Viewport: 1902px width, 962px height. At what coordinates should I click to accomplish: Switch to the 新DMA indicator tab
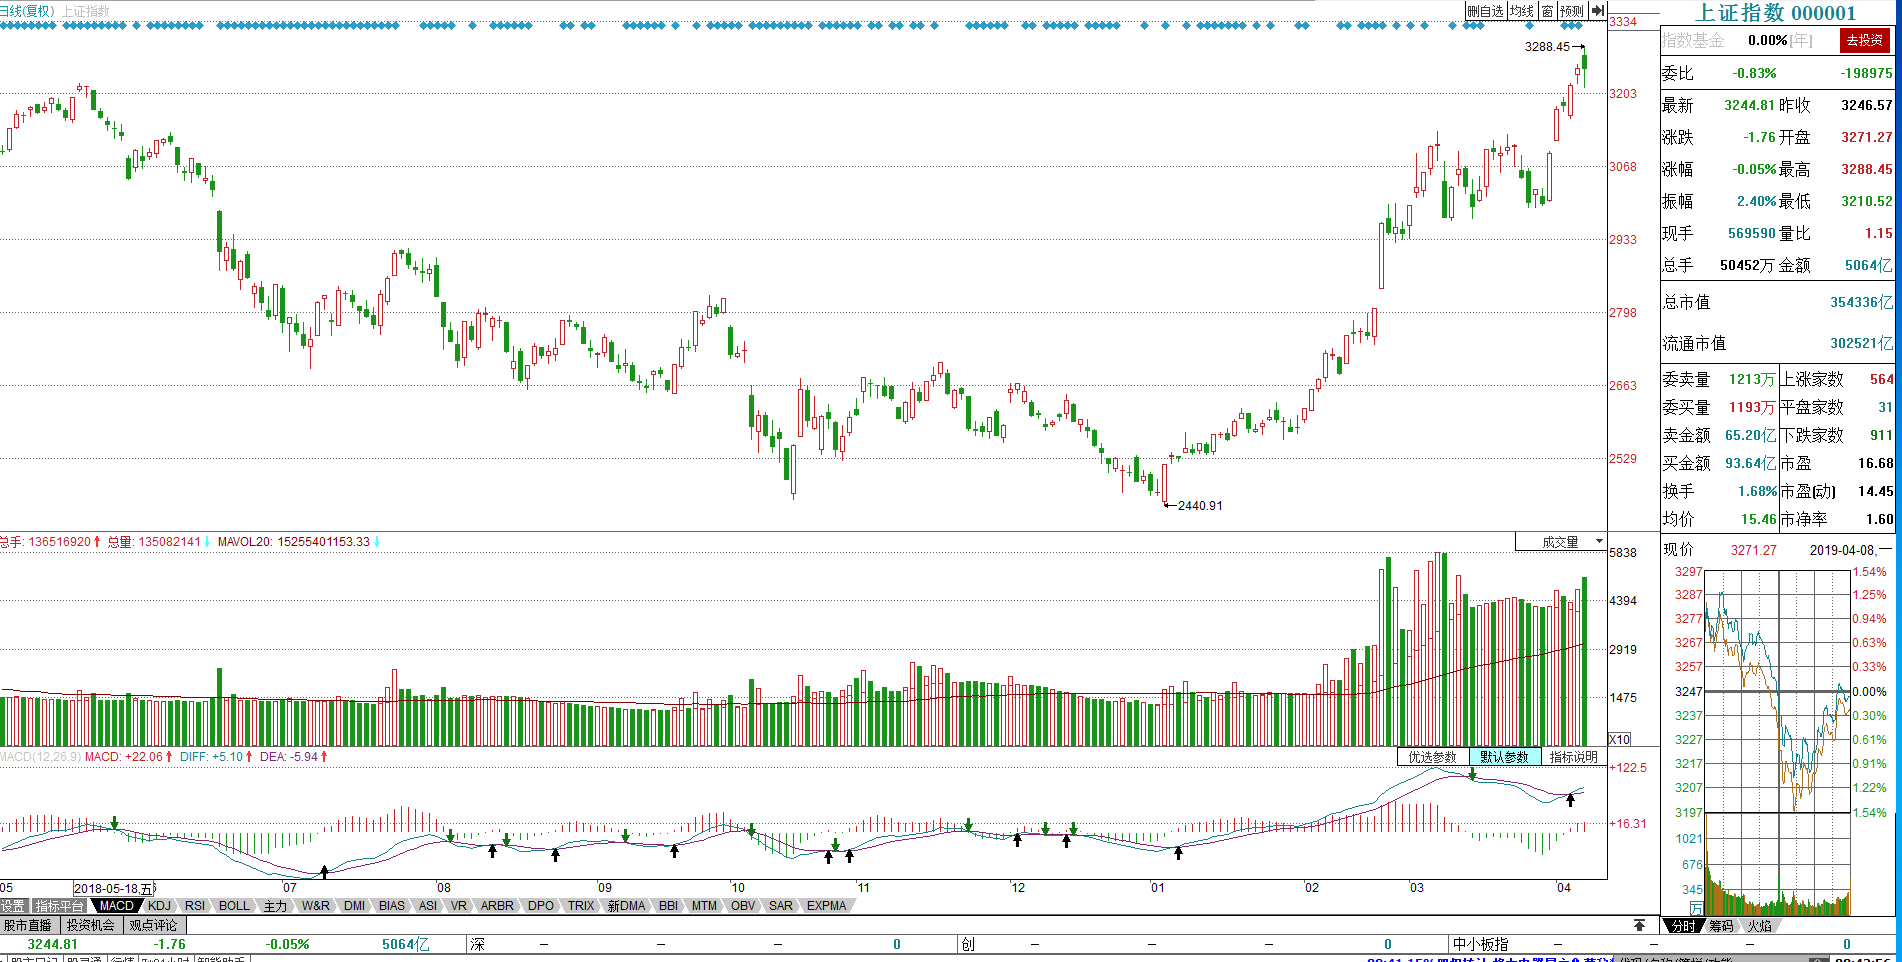point(627,906)
